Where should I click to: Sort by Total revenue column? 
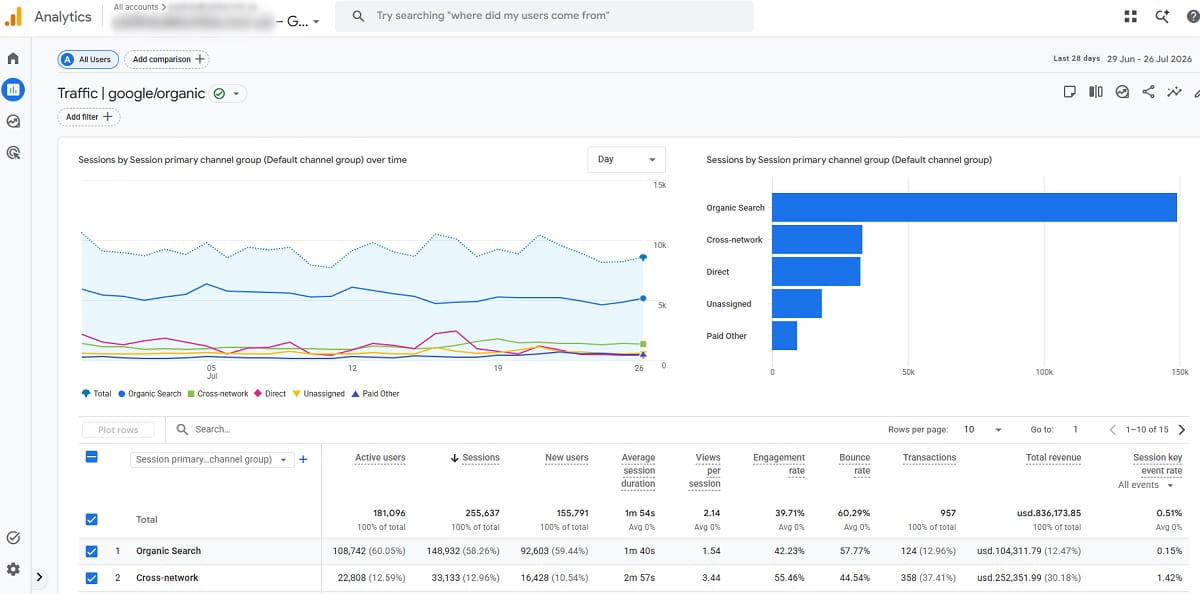click(x=1053, y=458)
